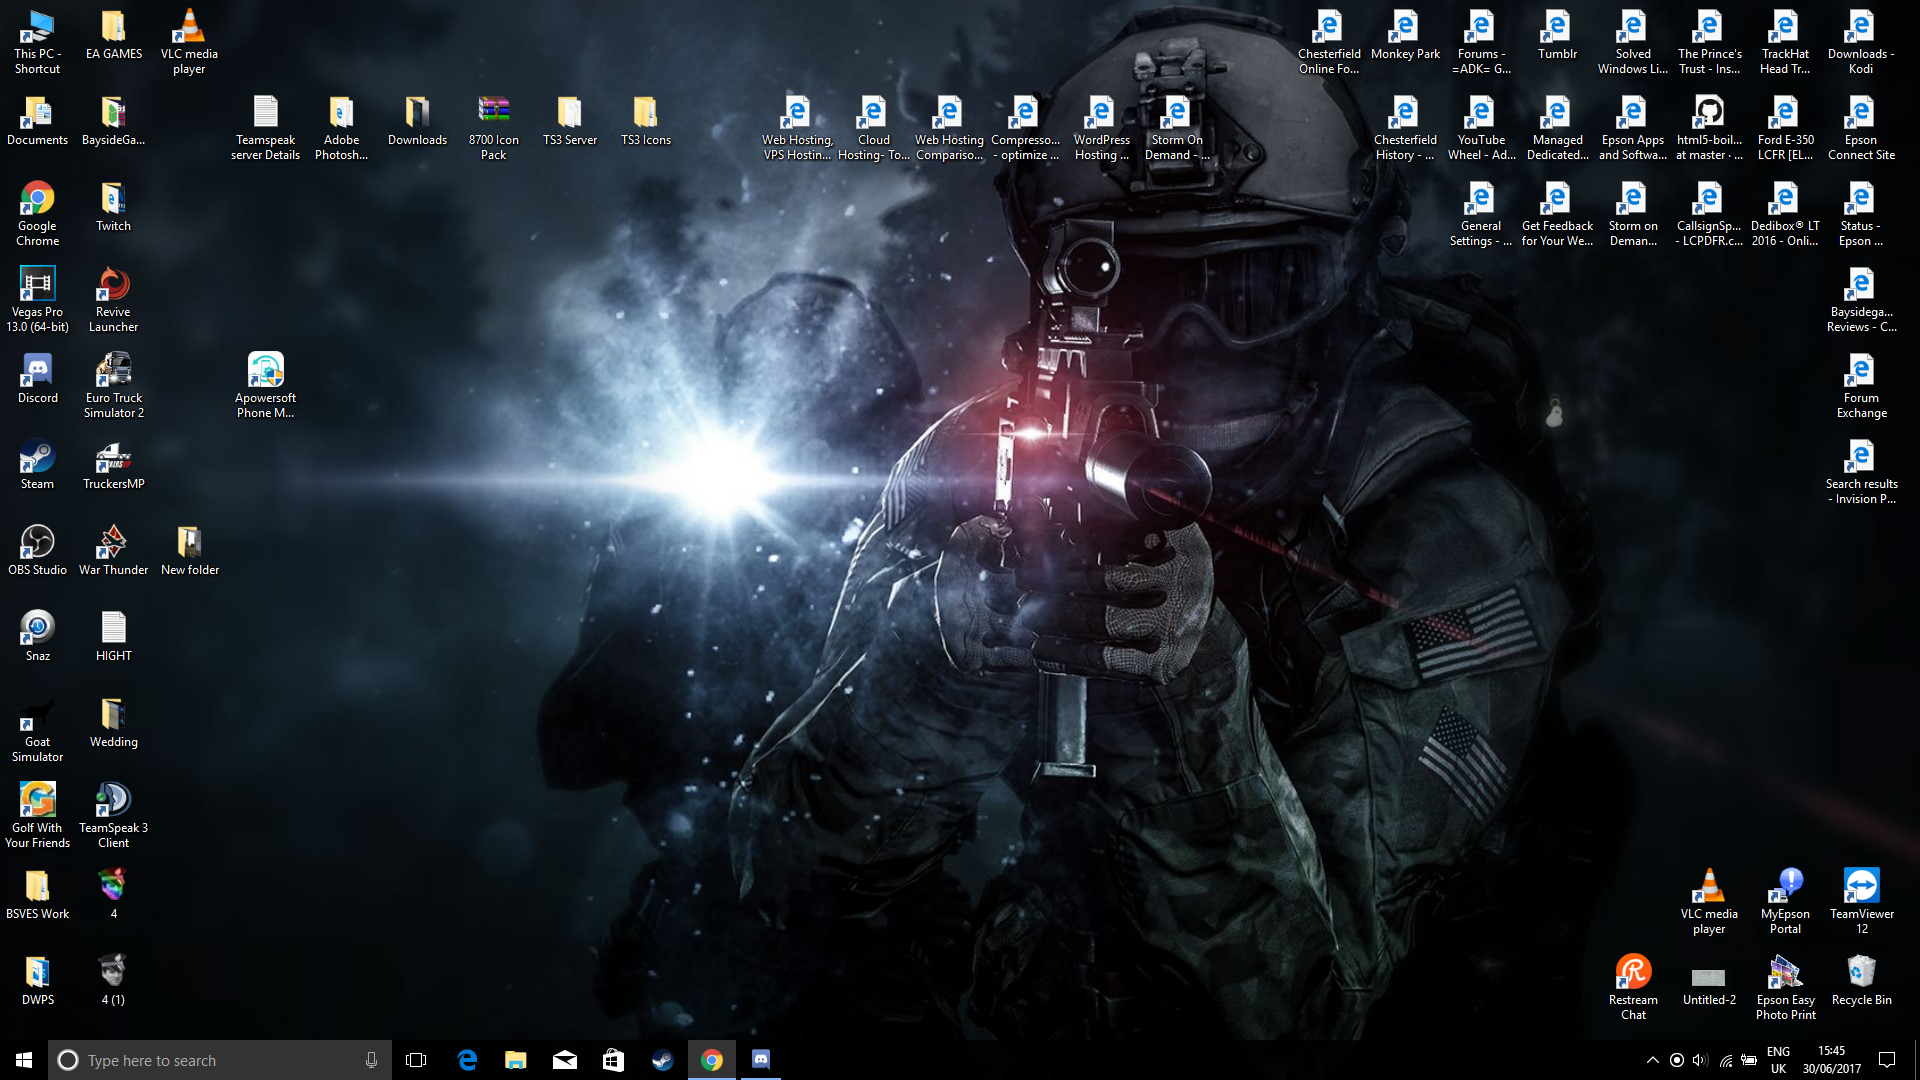Open network settings from the tray
Image resolution: width=1920 pixels, height=1080 pixels.
(1725, 1060)
